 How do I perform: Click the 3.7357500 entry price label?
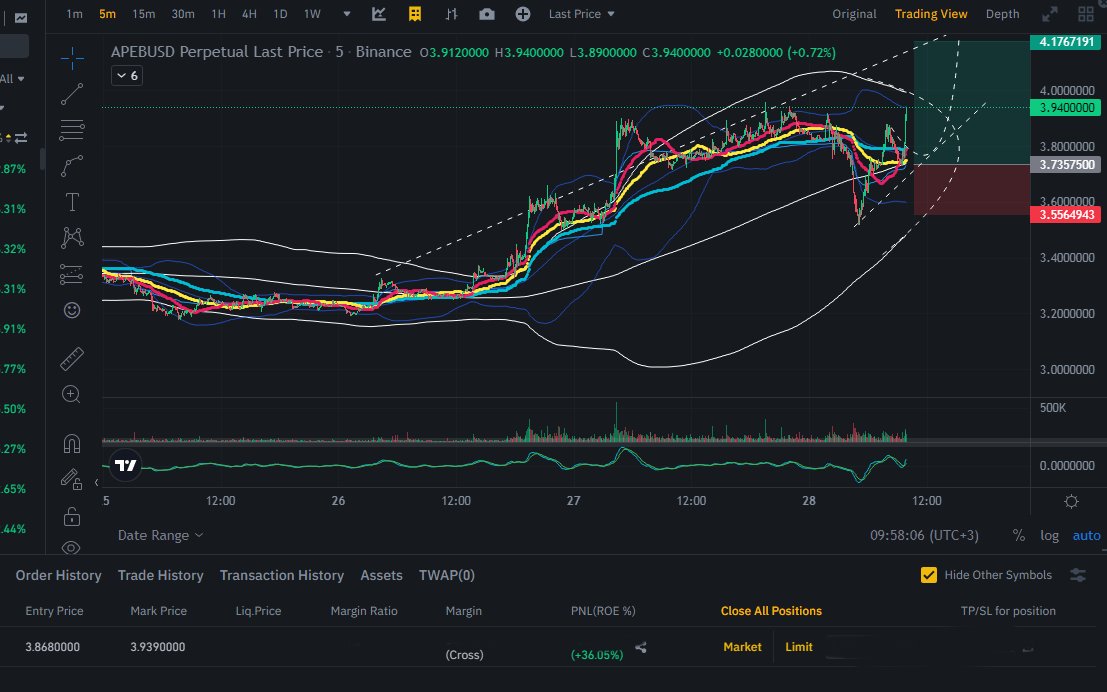click(1067, 165)
